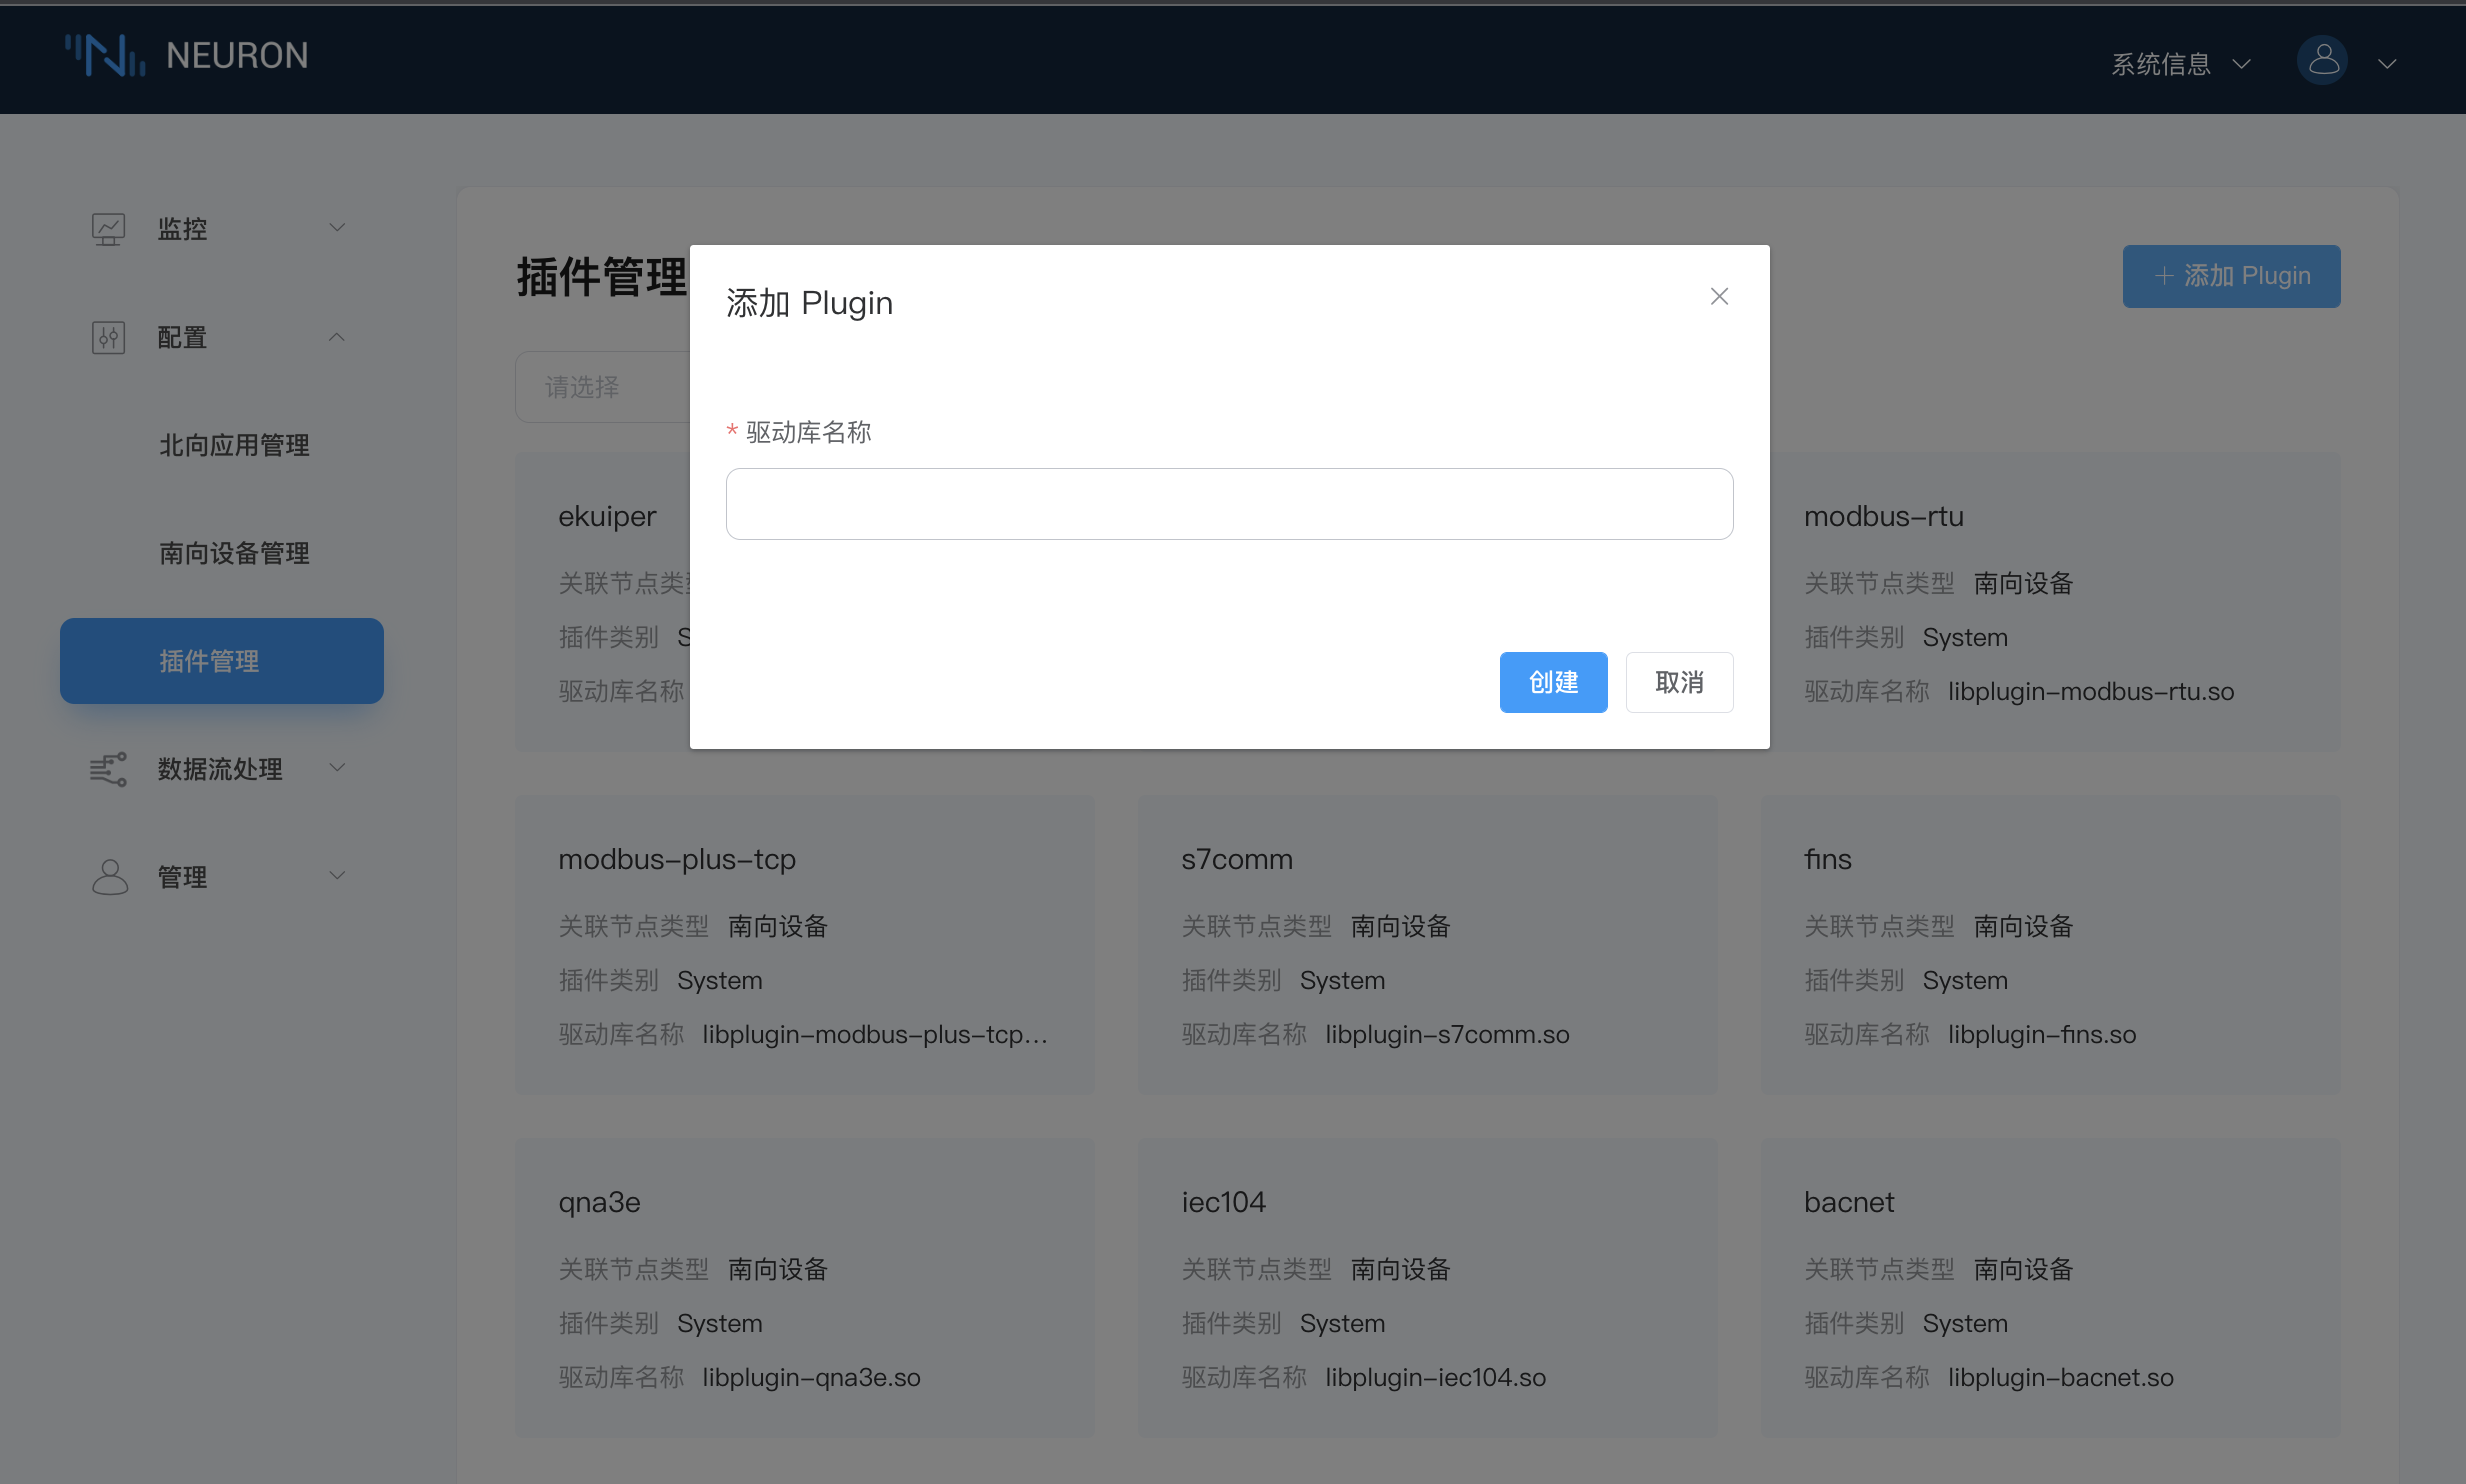Image resolution: width=2466 pixels, height=1484 pixels.
Task: Select the modbus-plus-tcp plugin card title
Action: point(677,859)
